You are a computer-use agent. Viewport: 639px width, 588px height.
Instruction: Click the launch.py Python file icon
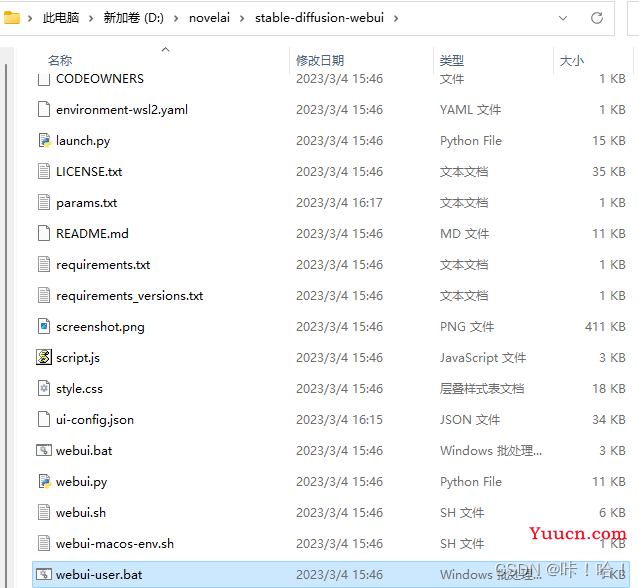(x=44, y=141)
